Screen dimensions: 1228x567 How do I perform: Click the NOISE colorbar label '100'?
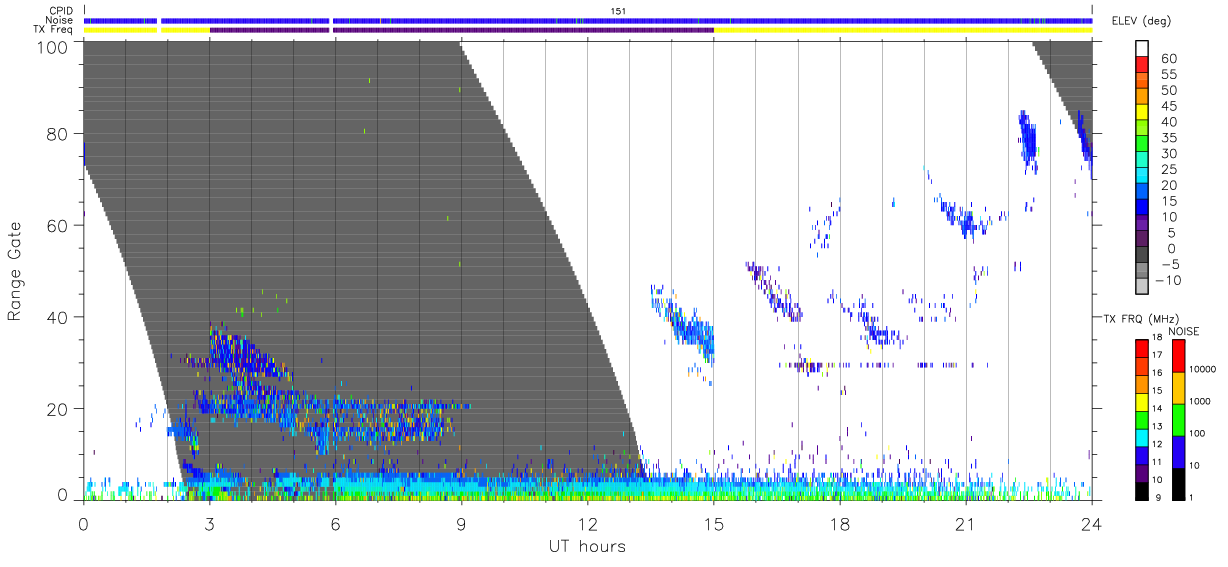pyautogui.click(x=1199, y=433)
